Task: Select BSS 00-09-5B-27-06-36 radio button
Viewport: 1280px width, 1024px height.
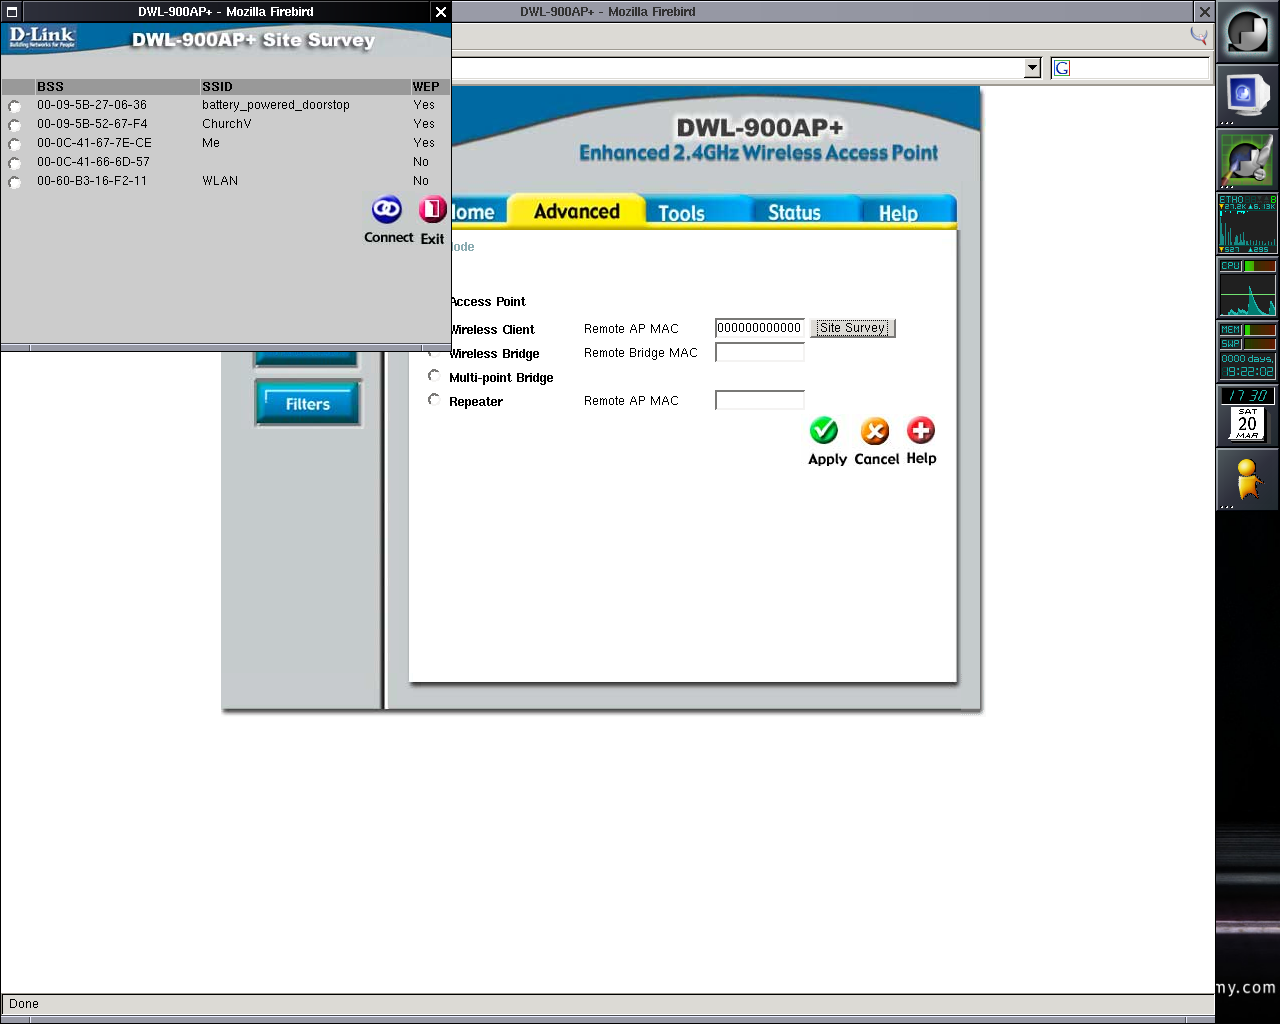Action: (x=14, y=106)
